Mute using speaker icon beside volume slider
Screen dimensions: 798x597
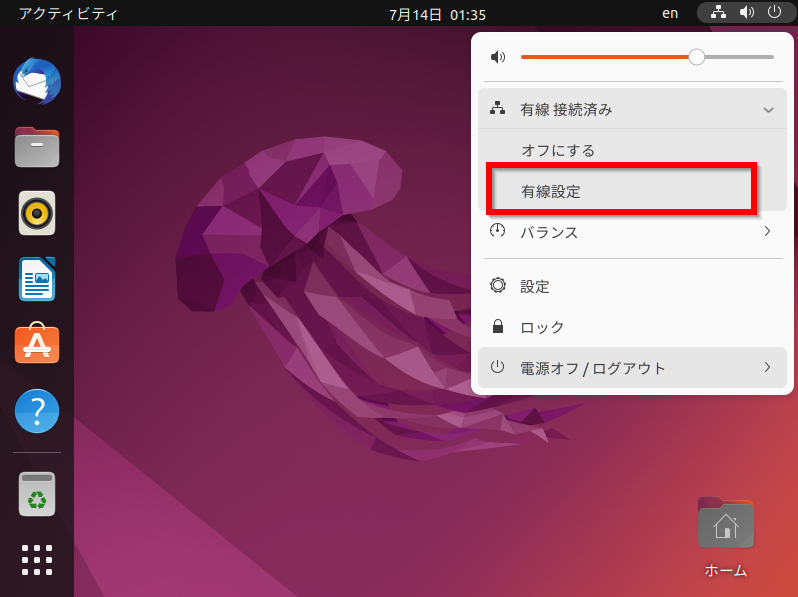(498, 57)
